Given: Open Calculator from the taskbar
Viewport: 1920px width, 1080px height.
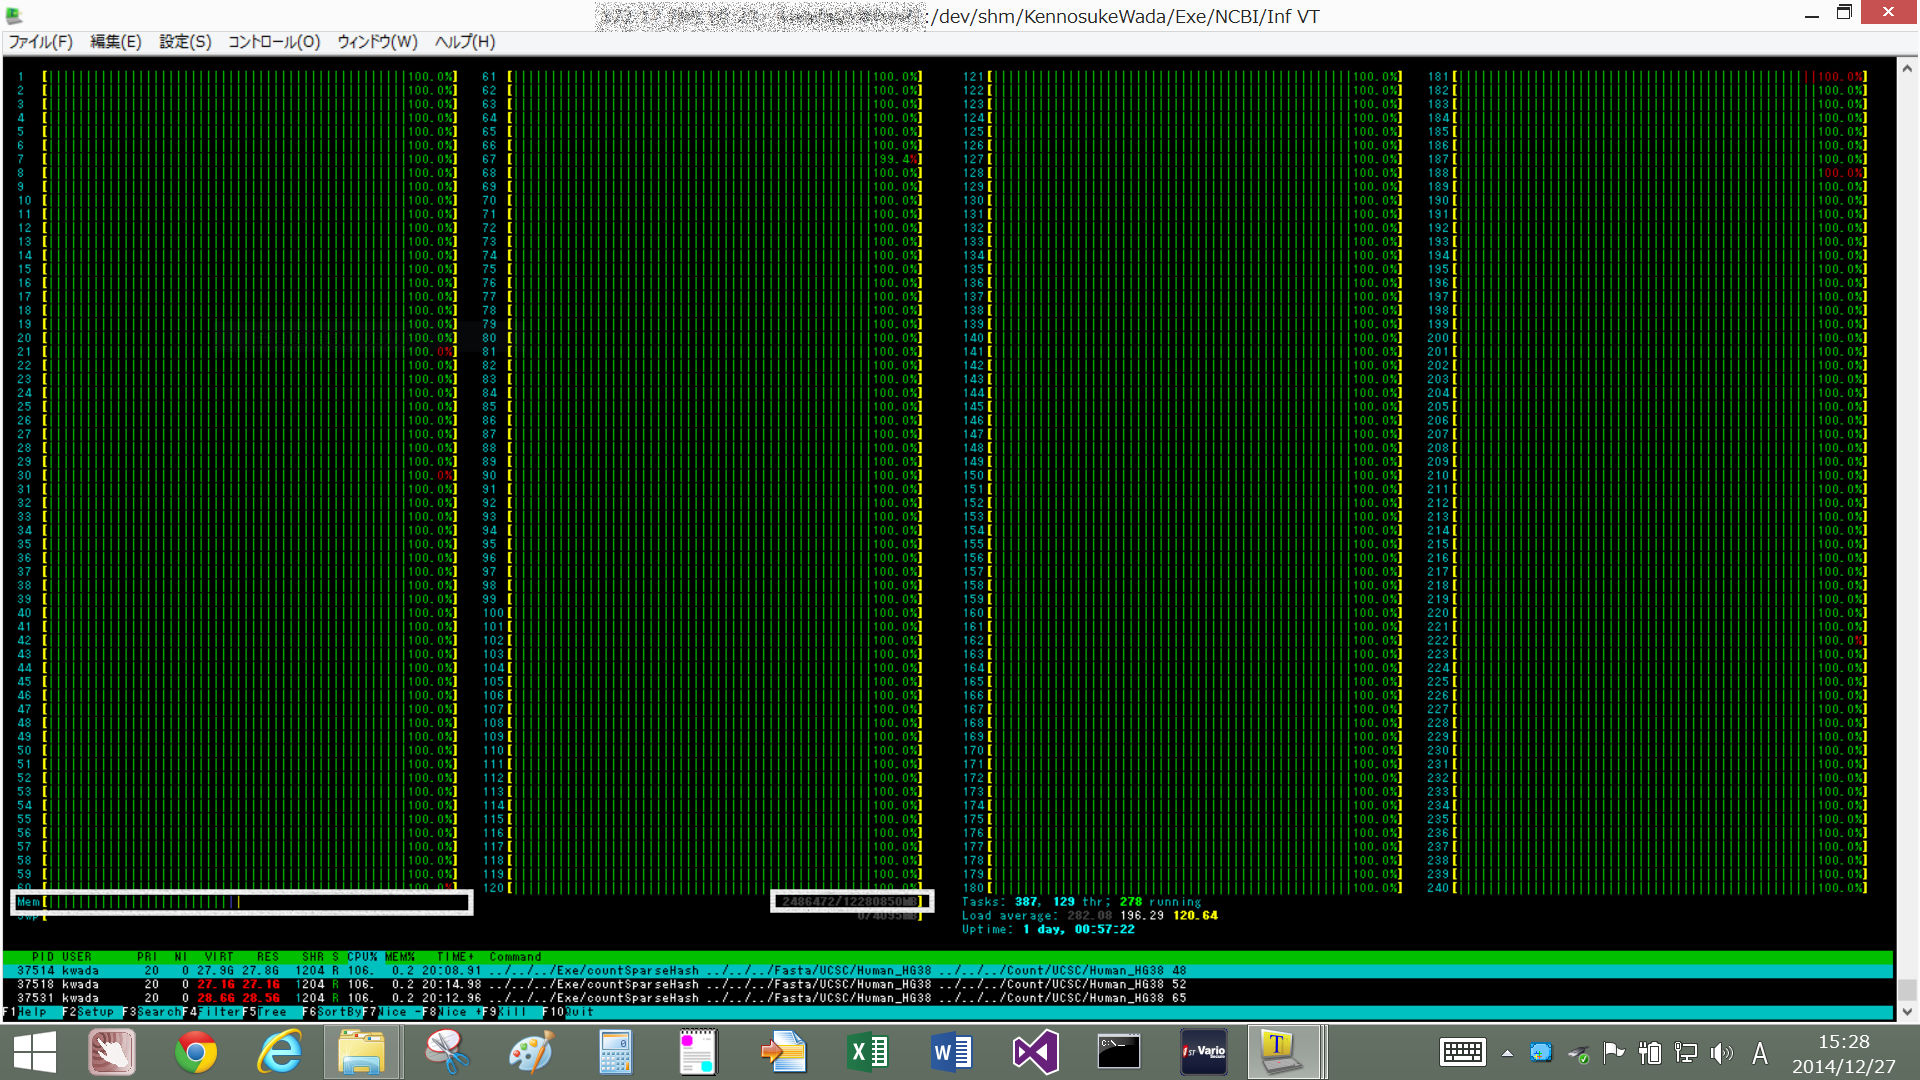Looking at the screenshot, I should click(x=615, y=1052).
